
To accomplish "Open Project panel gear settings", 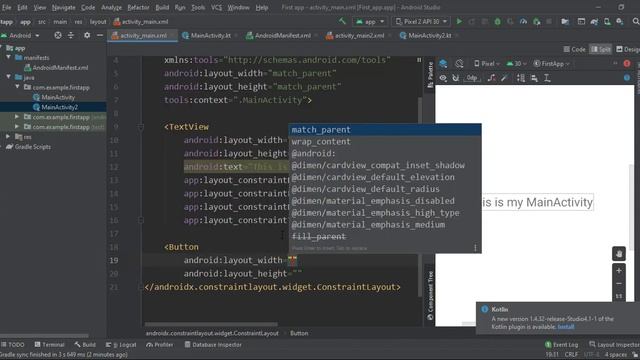I will [x=87, y=36].
